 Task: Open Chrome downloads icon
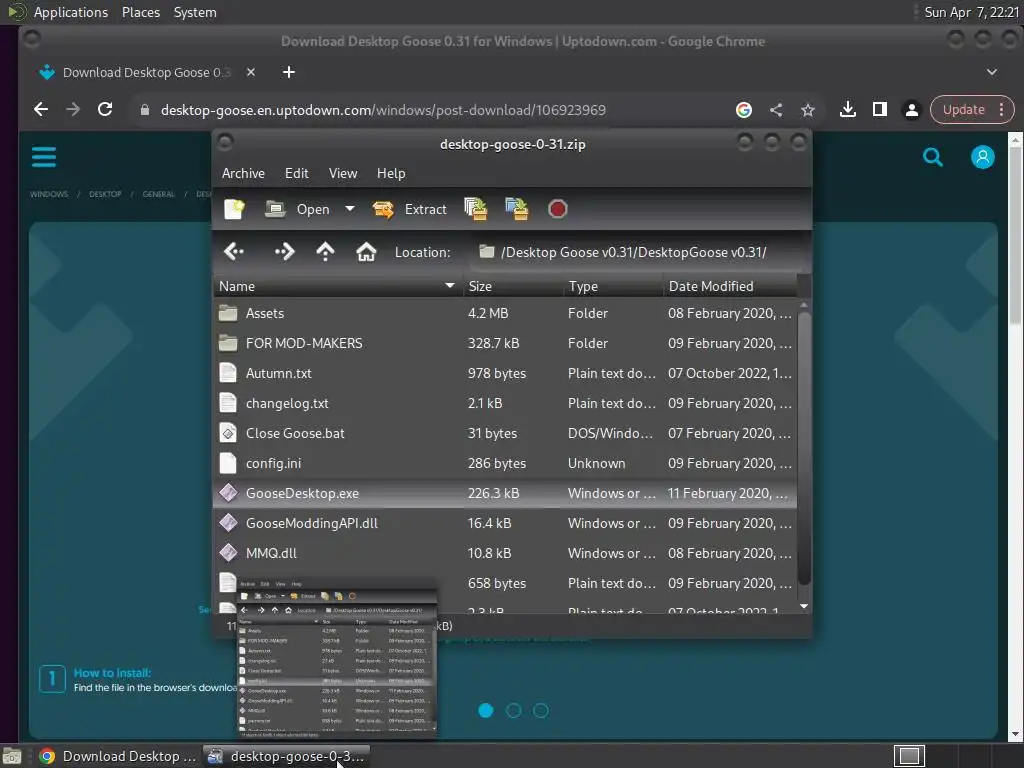pos(848,110)
